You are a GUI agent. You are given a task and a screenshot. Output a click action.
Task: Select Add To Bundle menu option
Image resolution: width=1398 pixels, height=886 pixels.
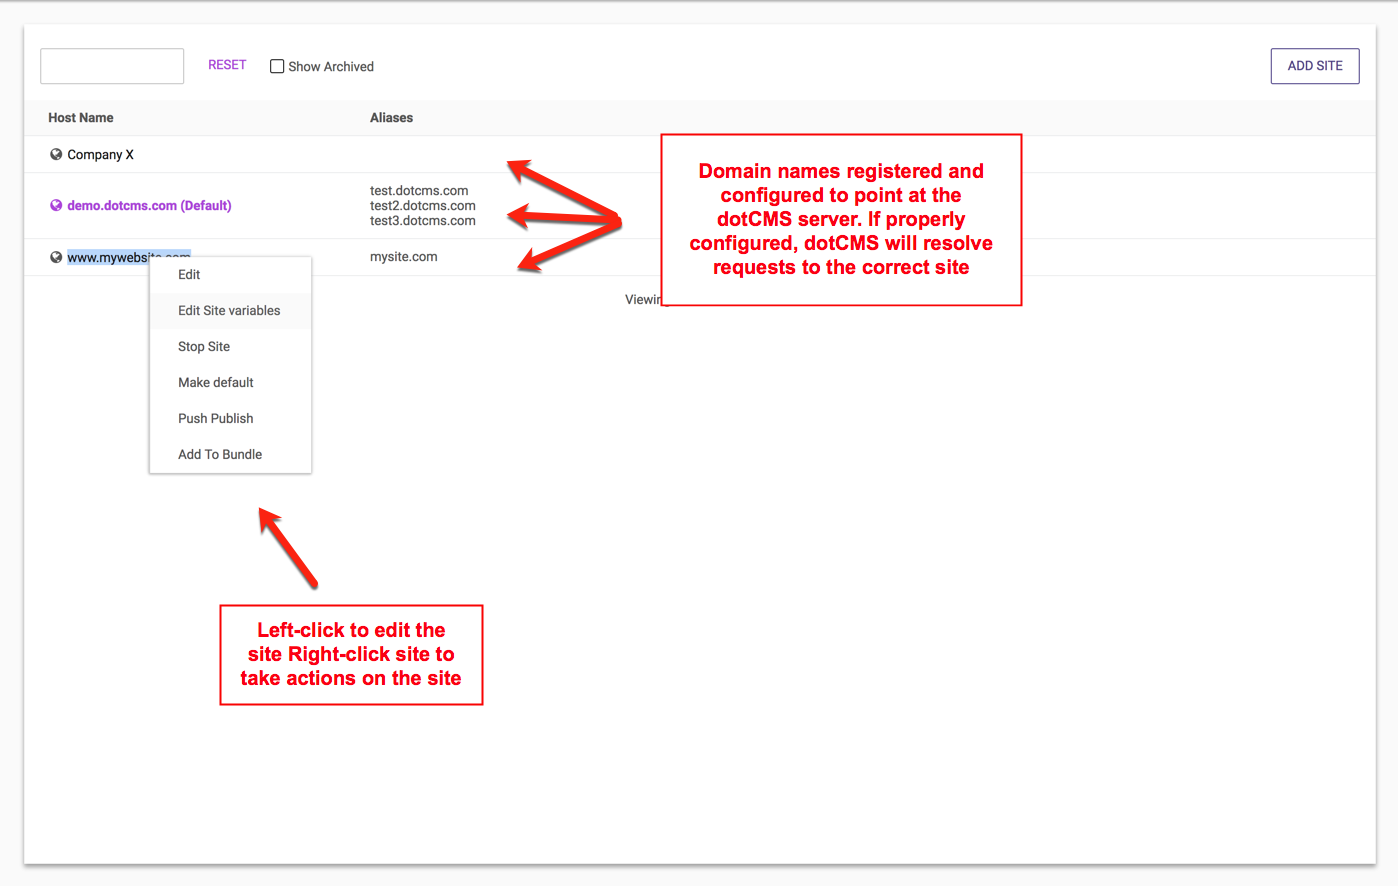click(x=220, y=454)
